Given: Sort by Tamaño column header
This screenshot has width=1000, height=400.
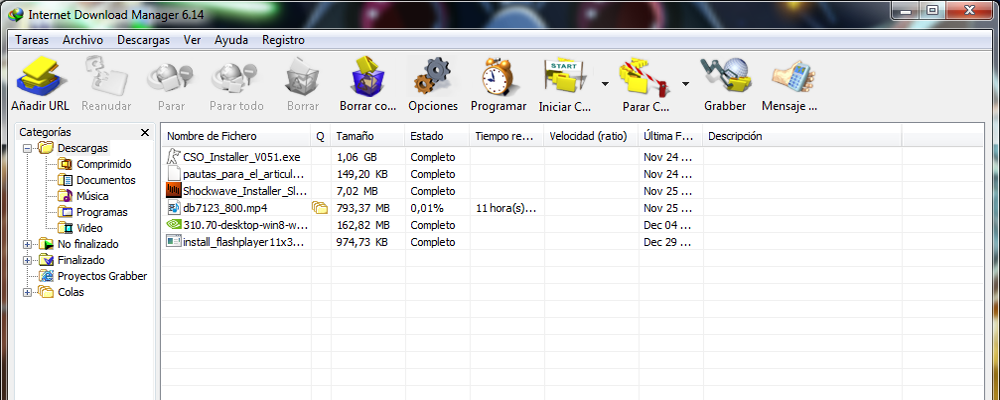Looking at the screenshot, I should (367, 136).
